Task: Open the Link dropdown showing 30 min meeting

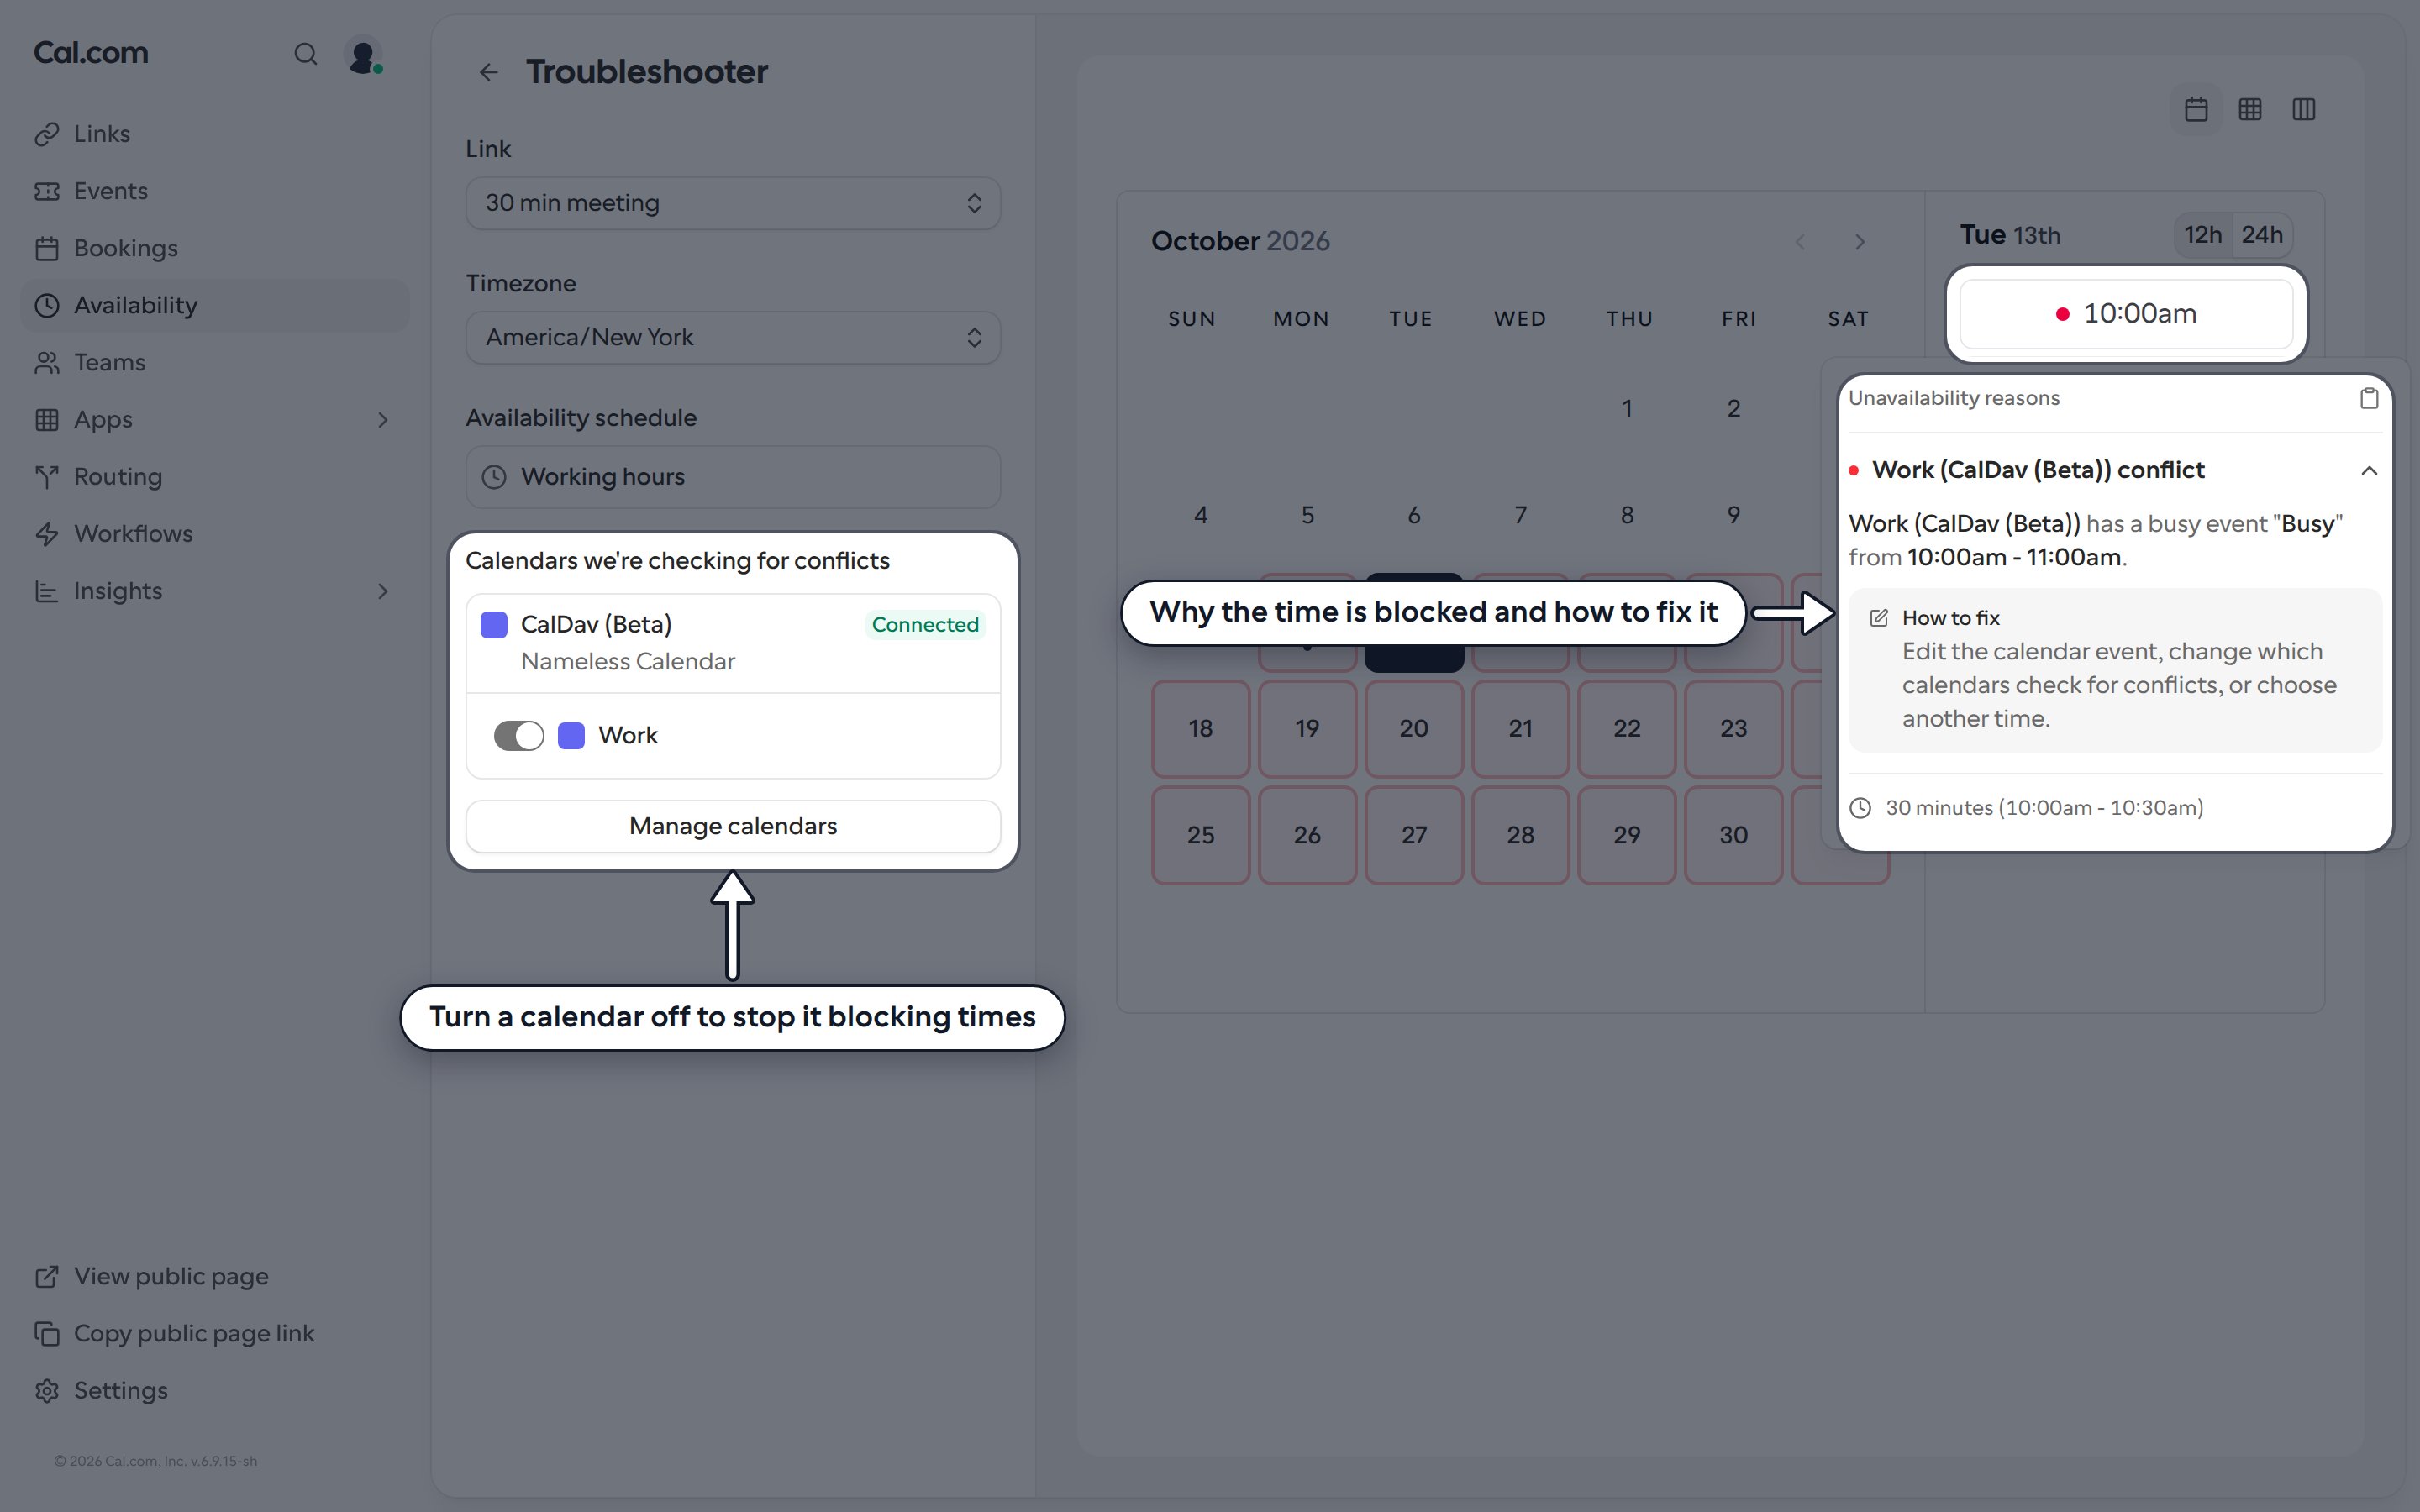Action: pos(733,203)
